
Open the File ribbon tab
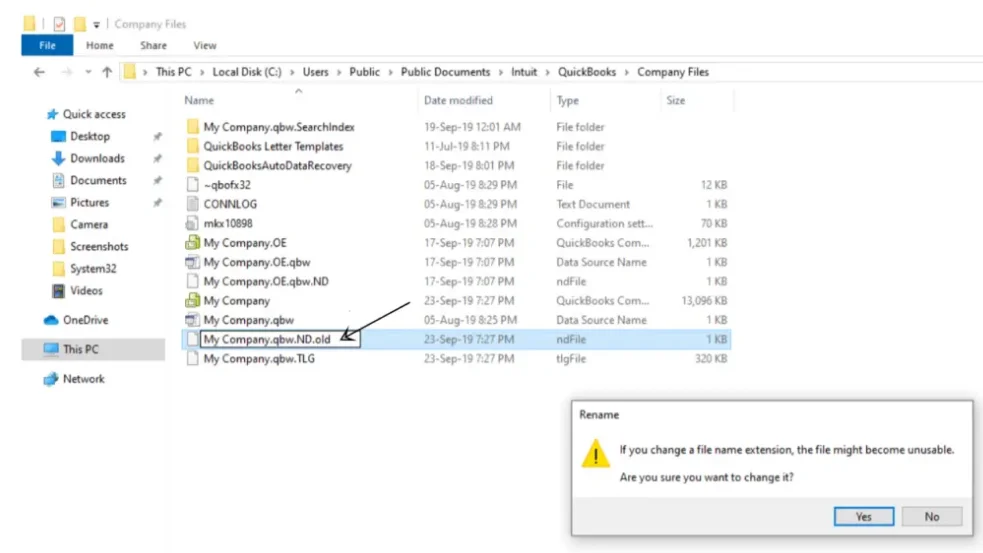click(x=47, y=45)
